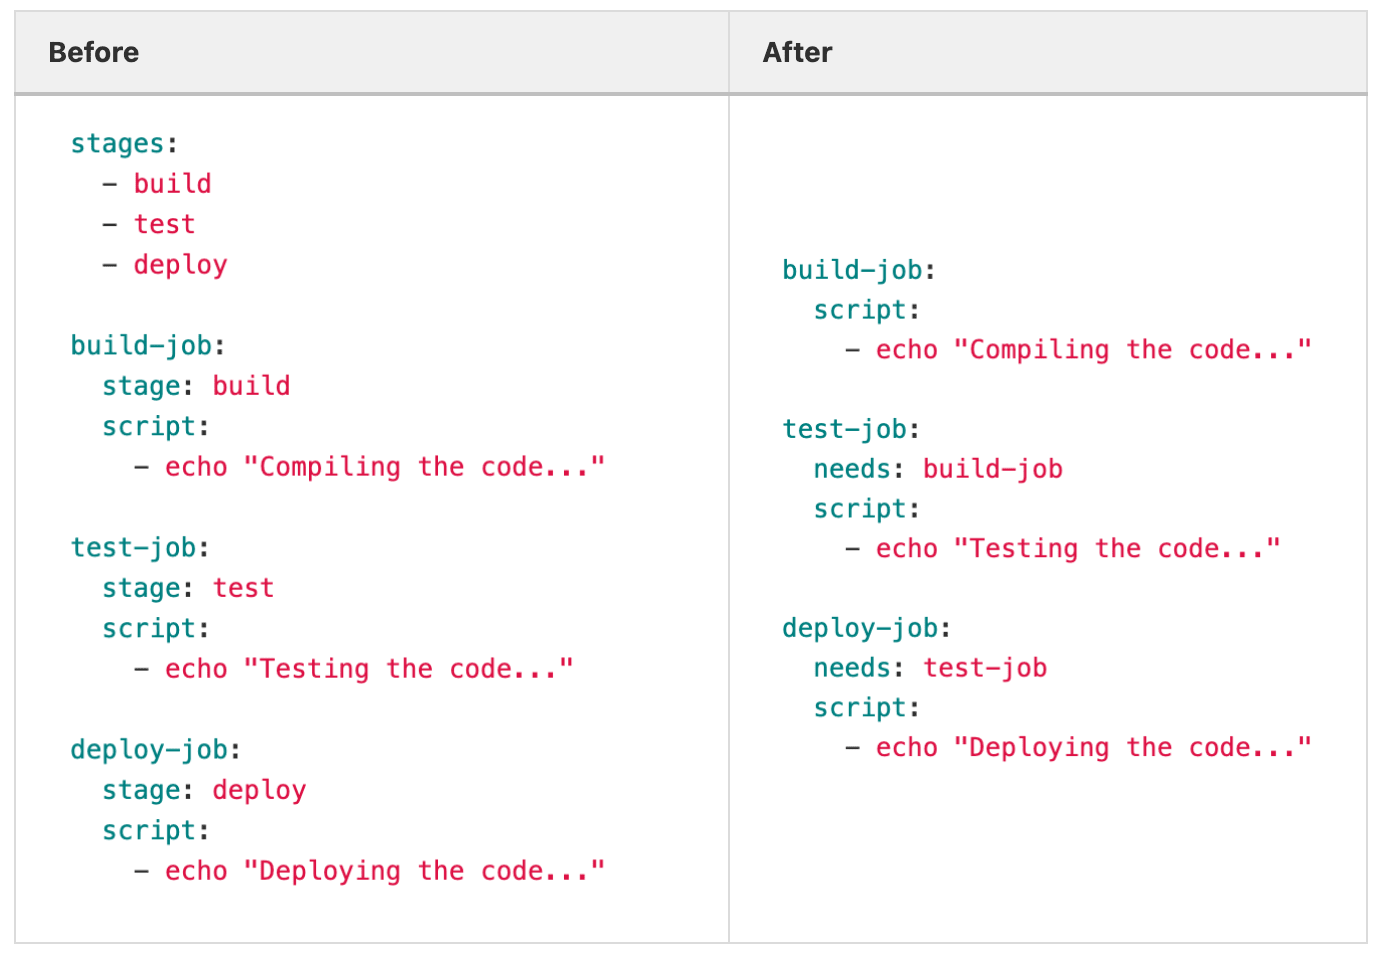Click the After column header
The image size is (1386, 964).
click(797, 53)
